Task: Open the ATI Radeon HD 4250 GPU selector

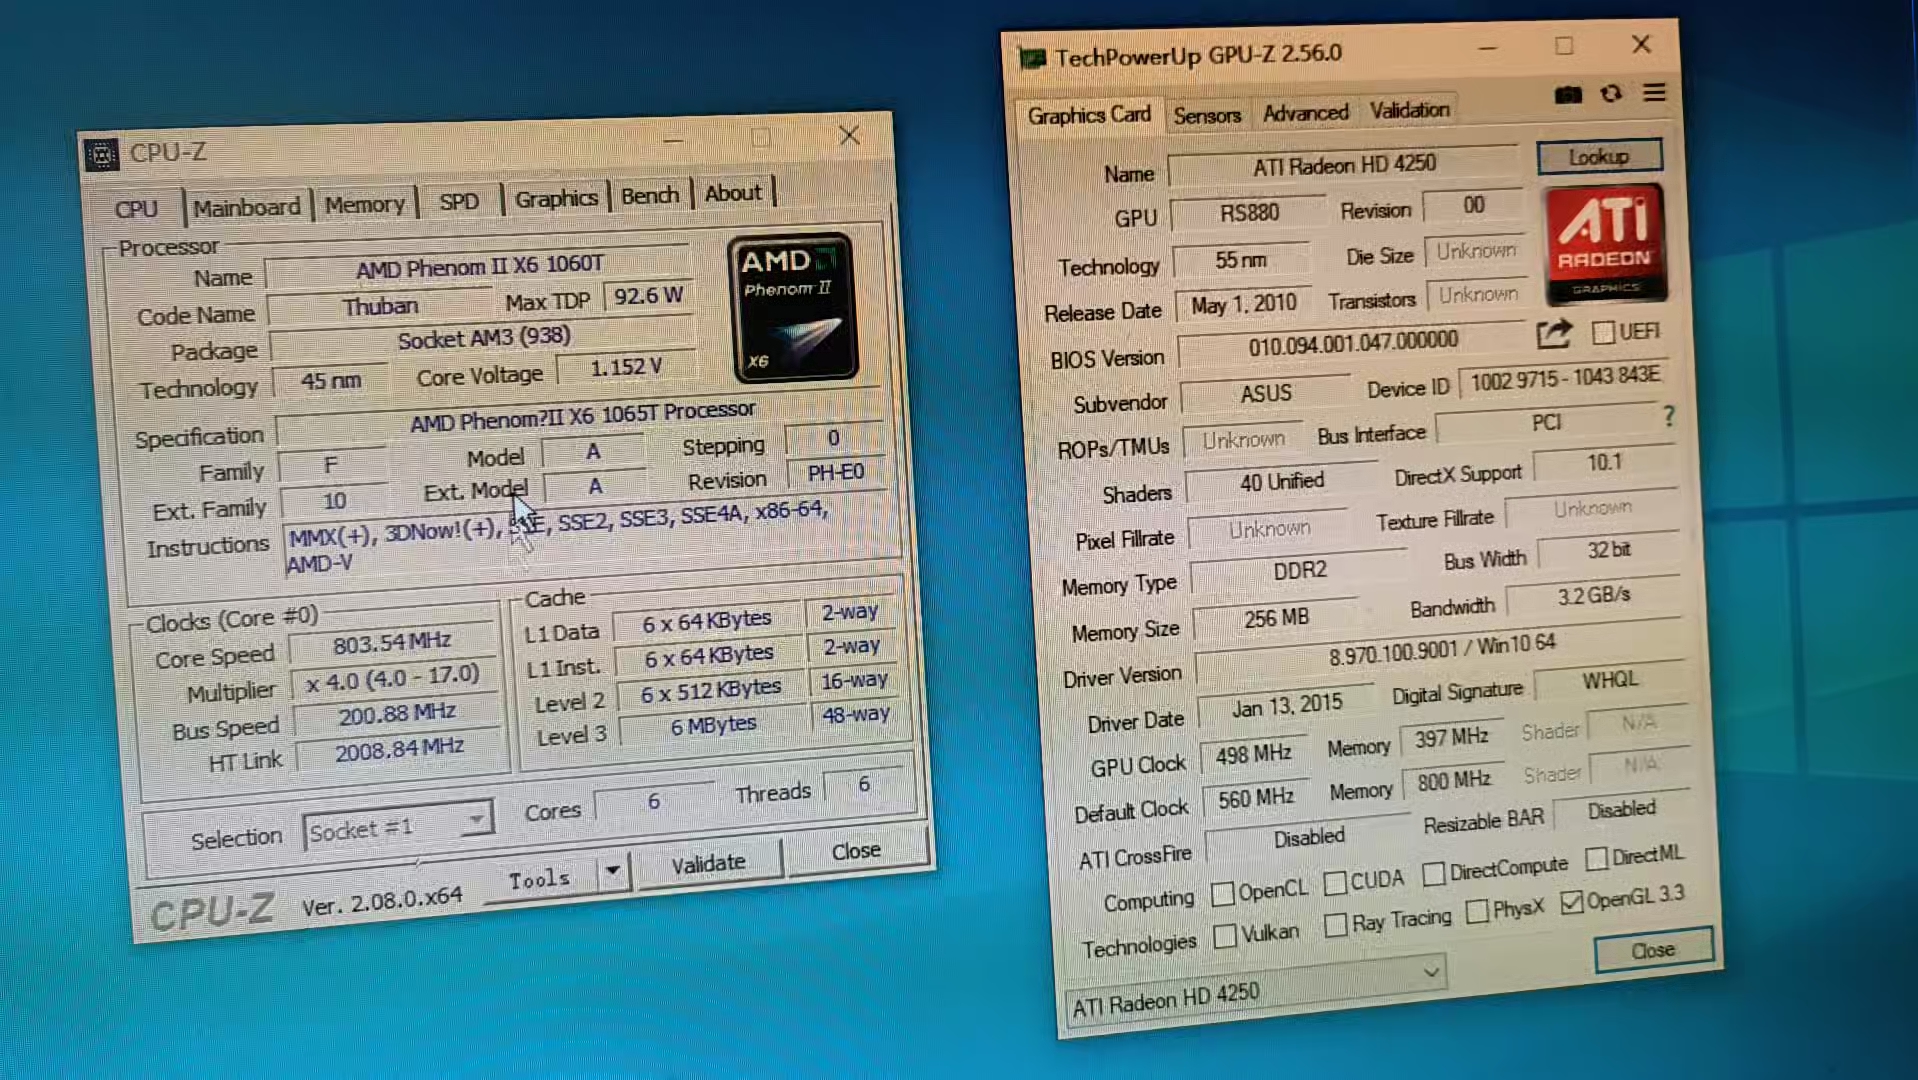Action: [x=1257, y=989]
